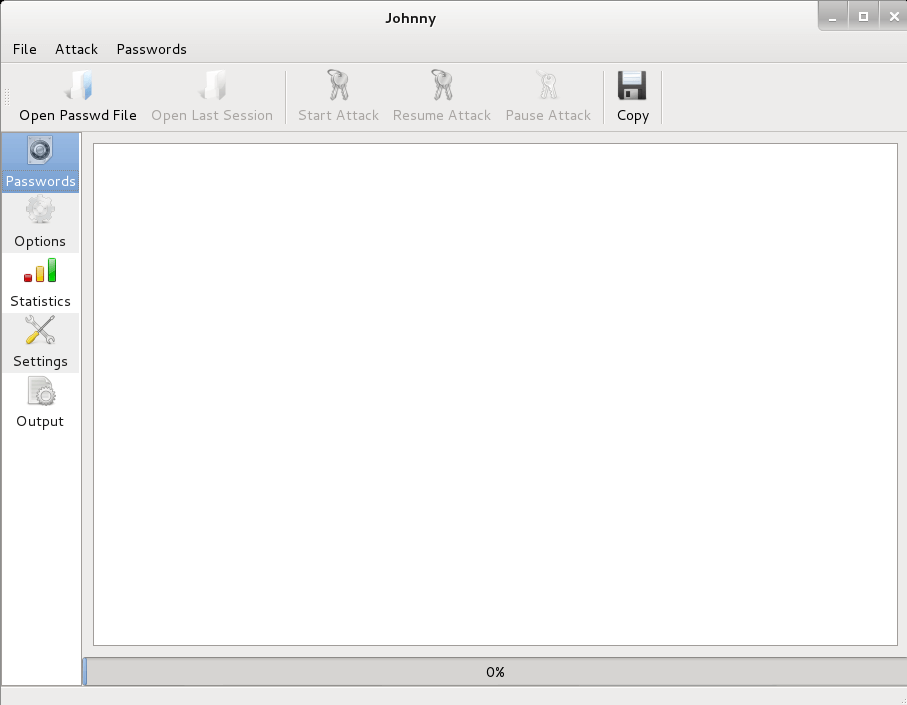Viewport: 907px width, 705px height.
Task: Click the 0% progress bar
Action: tap(495, 672)
